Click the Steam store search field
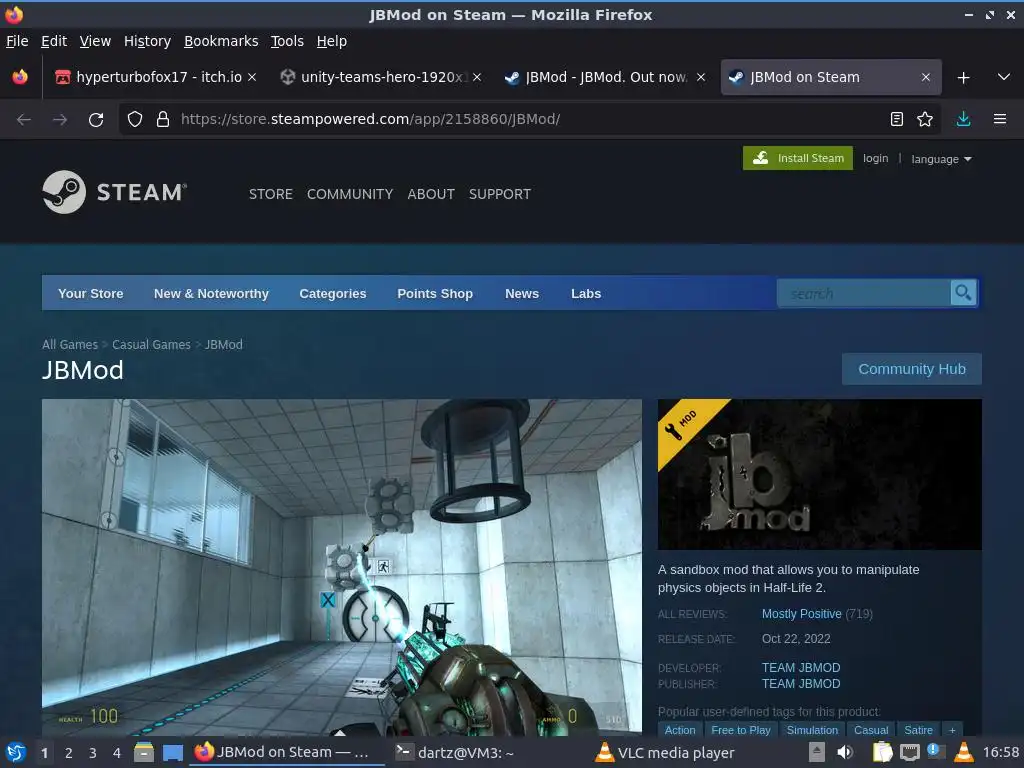 pyautogui.click(x=863, y=293)
